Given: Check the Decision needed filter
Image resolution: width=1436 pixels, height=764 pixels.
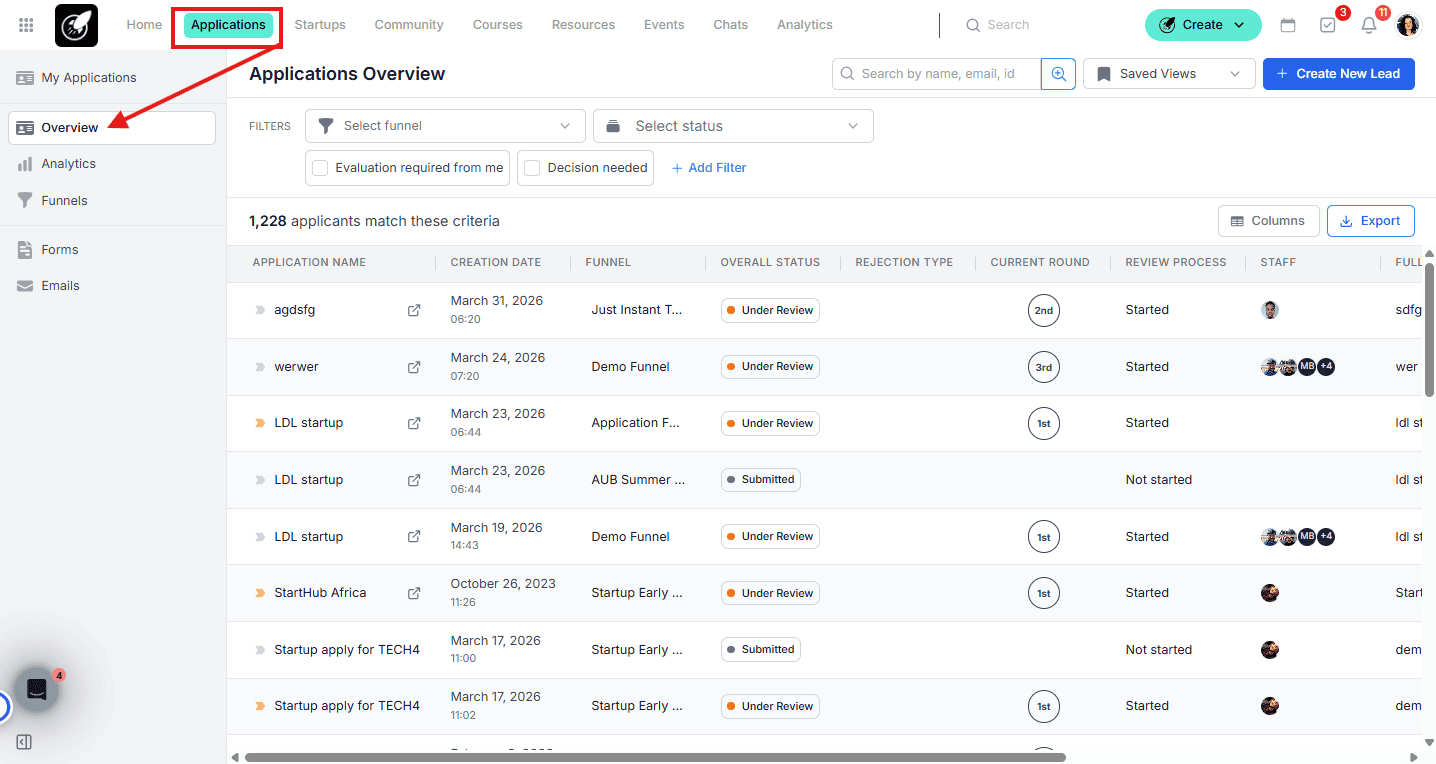Looking at the screenshot, I should [x=532, y=168].
